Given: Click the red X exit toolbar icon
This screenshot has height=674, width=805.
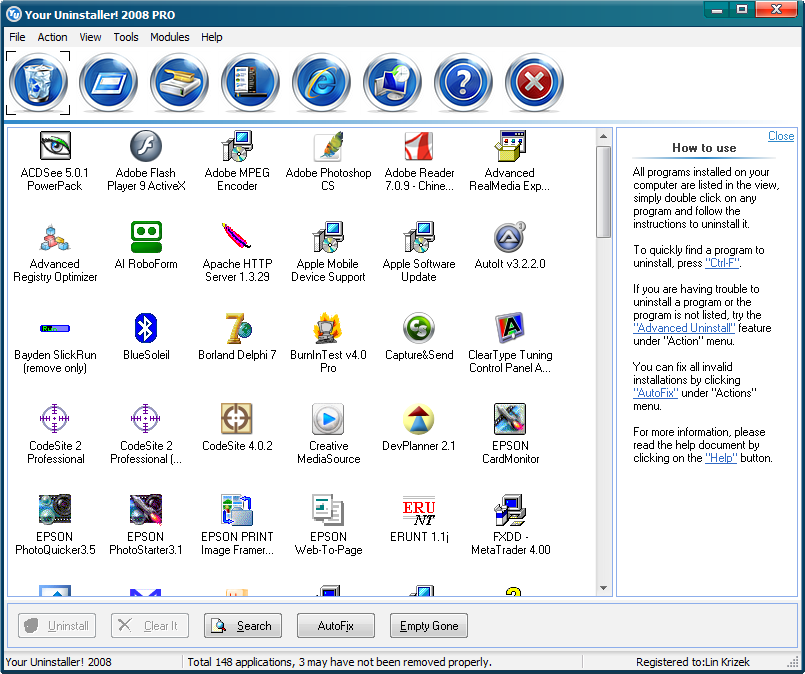Looking at the screenshot, I should [x=534, y=83].
